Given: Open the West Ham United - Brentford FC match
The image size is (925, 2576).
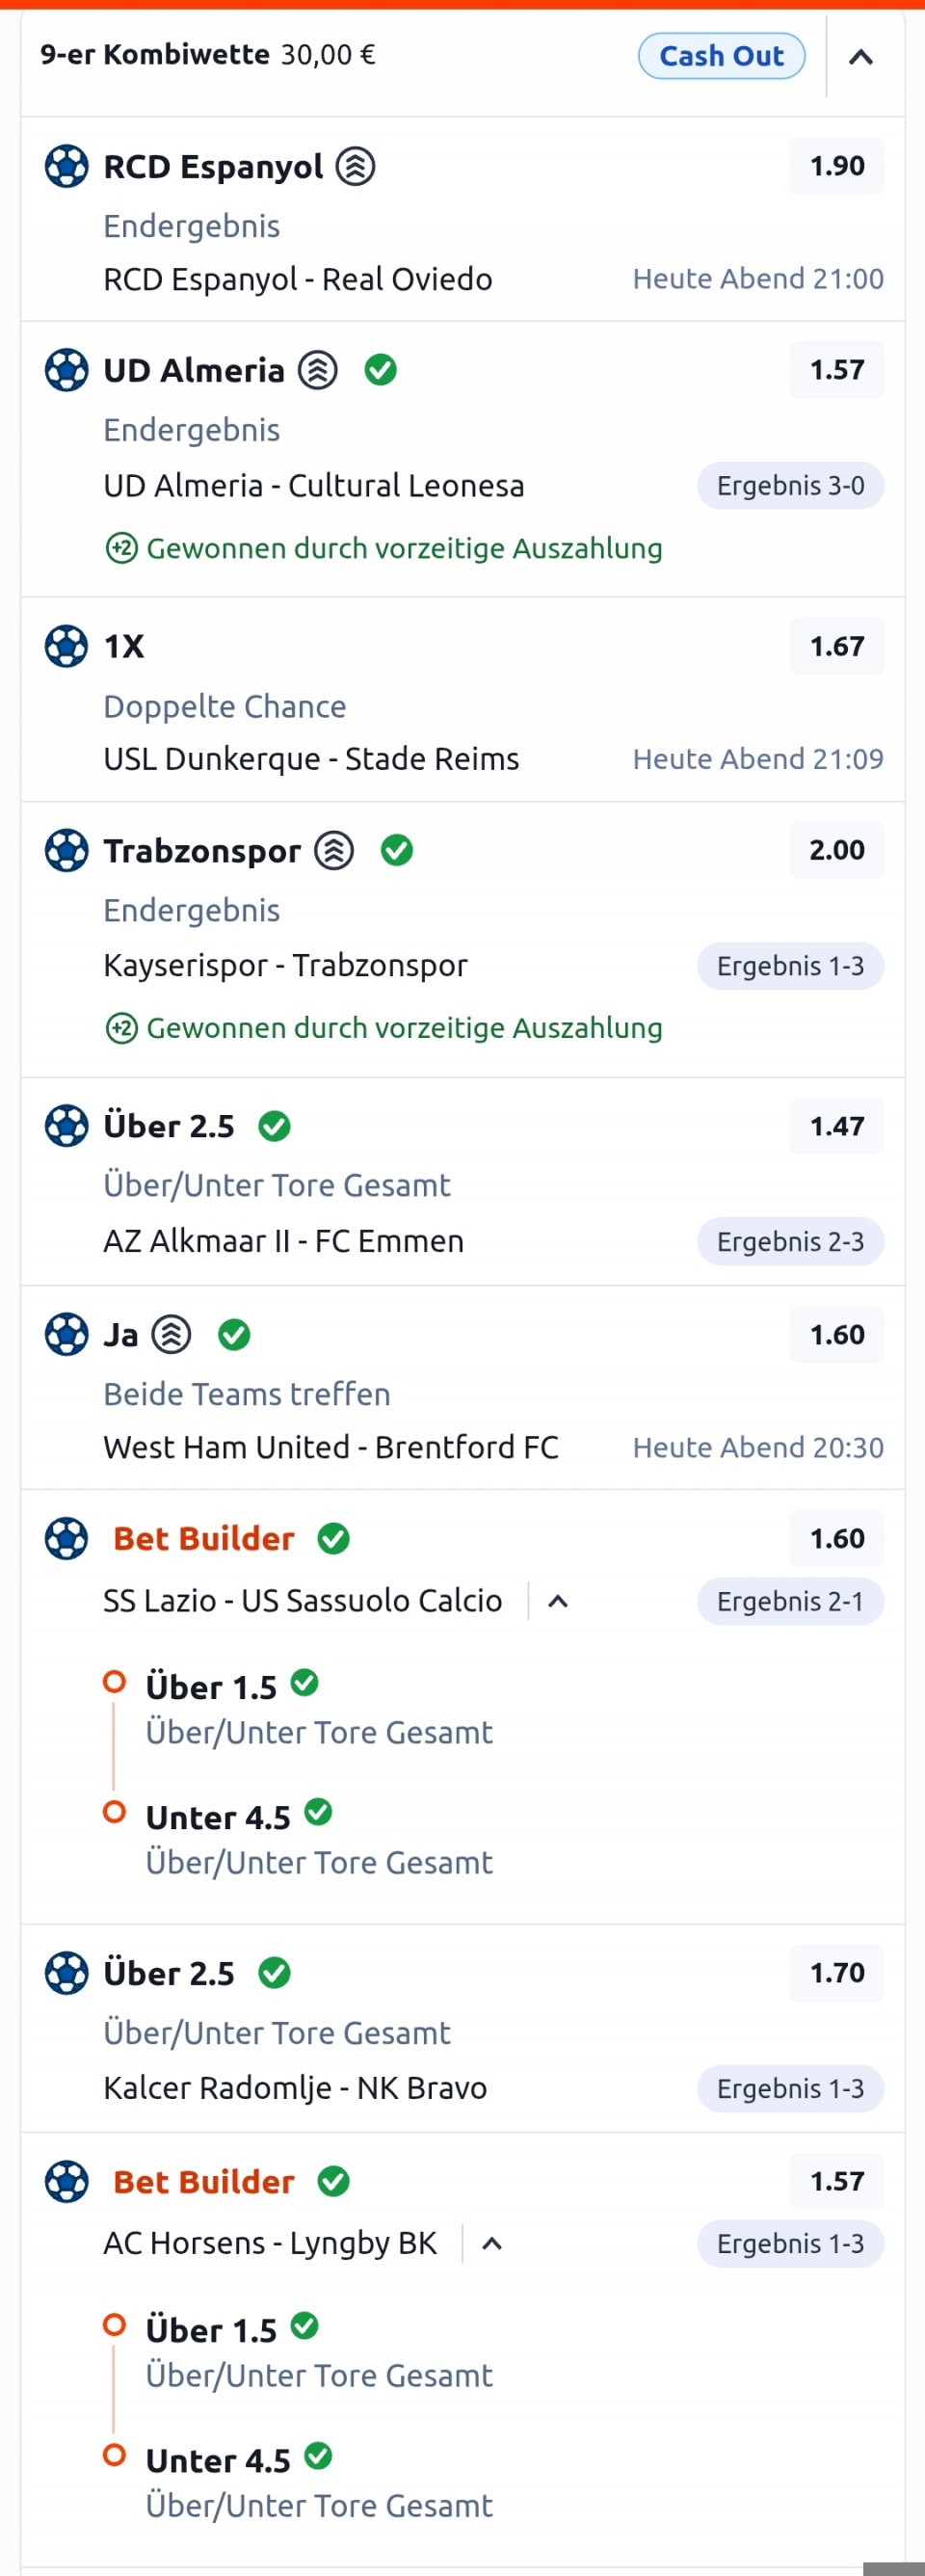Looking at the screenshot, I should [x=331, y=1447].
